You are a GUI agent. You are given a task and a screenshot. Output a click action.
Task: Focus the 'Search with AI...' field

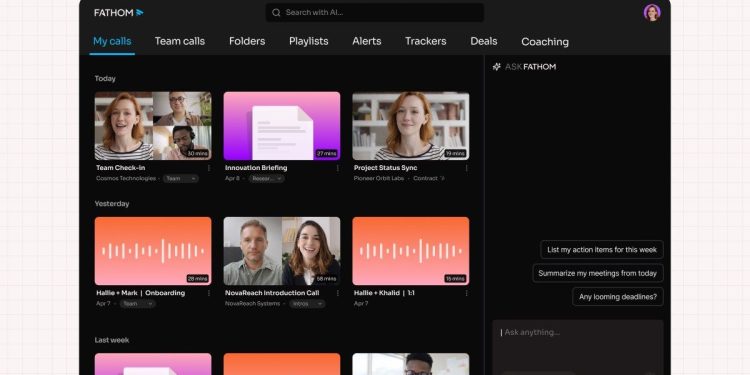tap(375, 13)
